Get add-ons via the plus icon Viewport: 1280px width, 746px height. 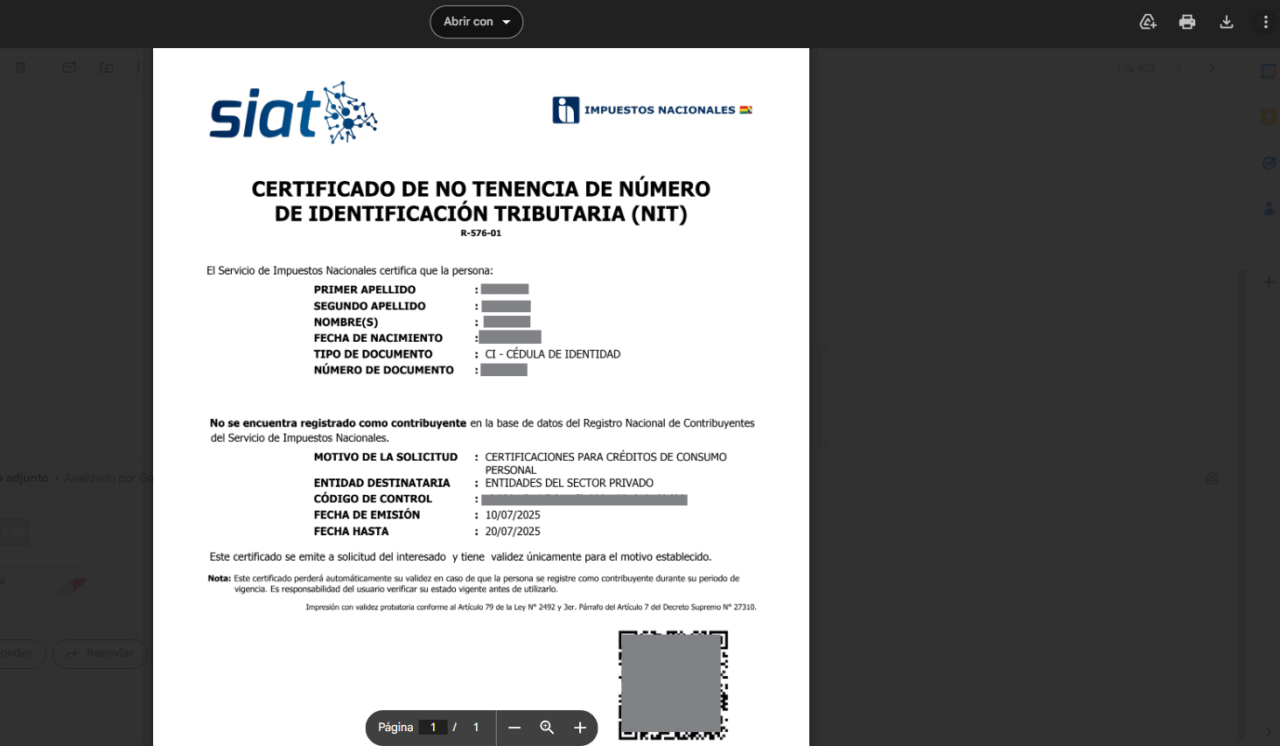pyautogui.click(x=1268, y=282)
